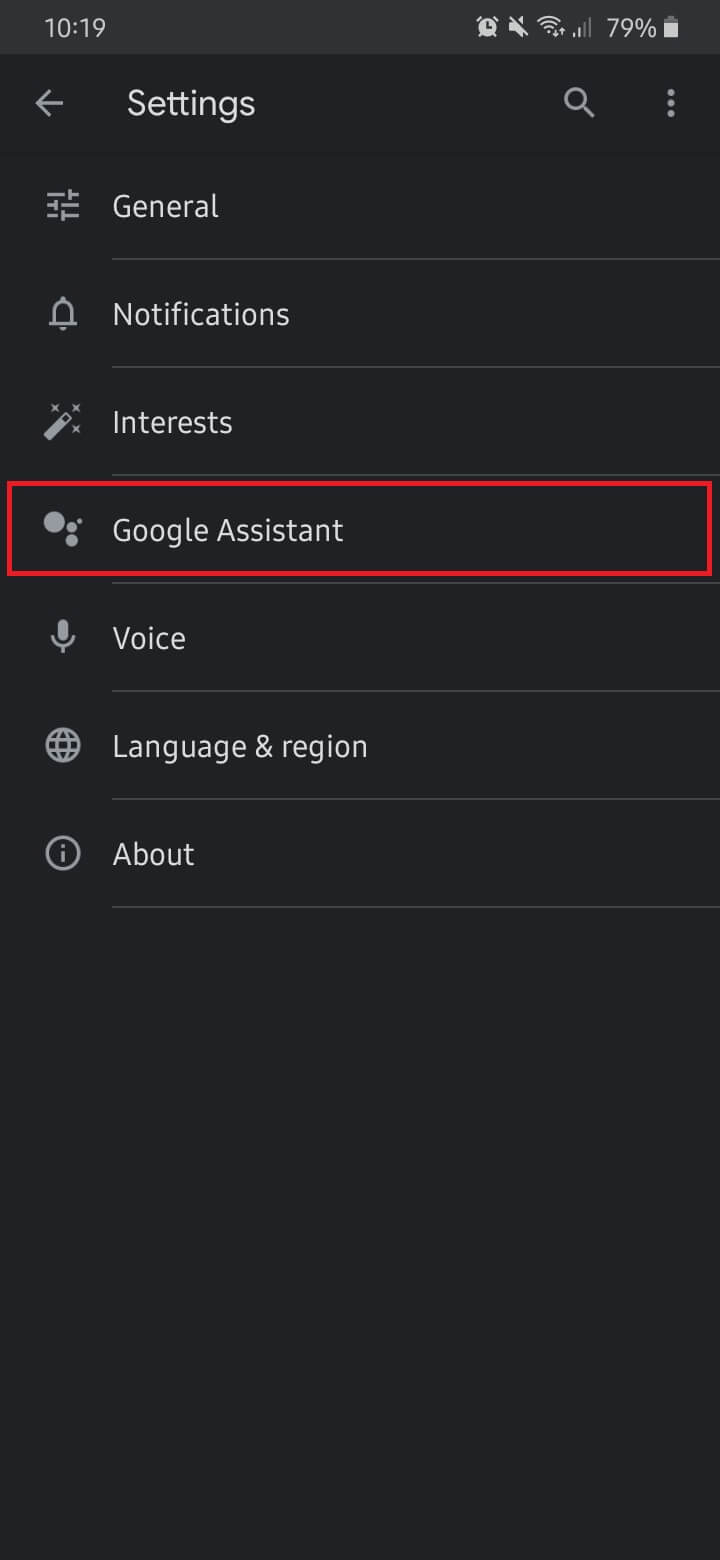Click the About info icon

pyautogui.click(x=62, y=853)
